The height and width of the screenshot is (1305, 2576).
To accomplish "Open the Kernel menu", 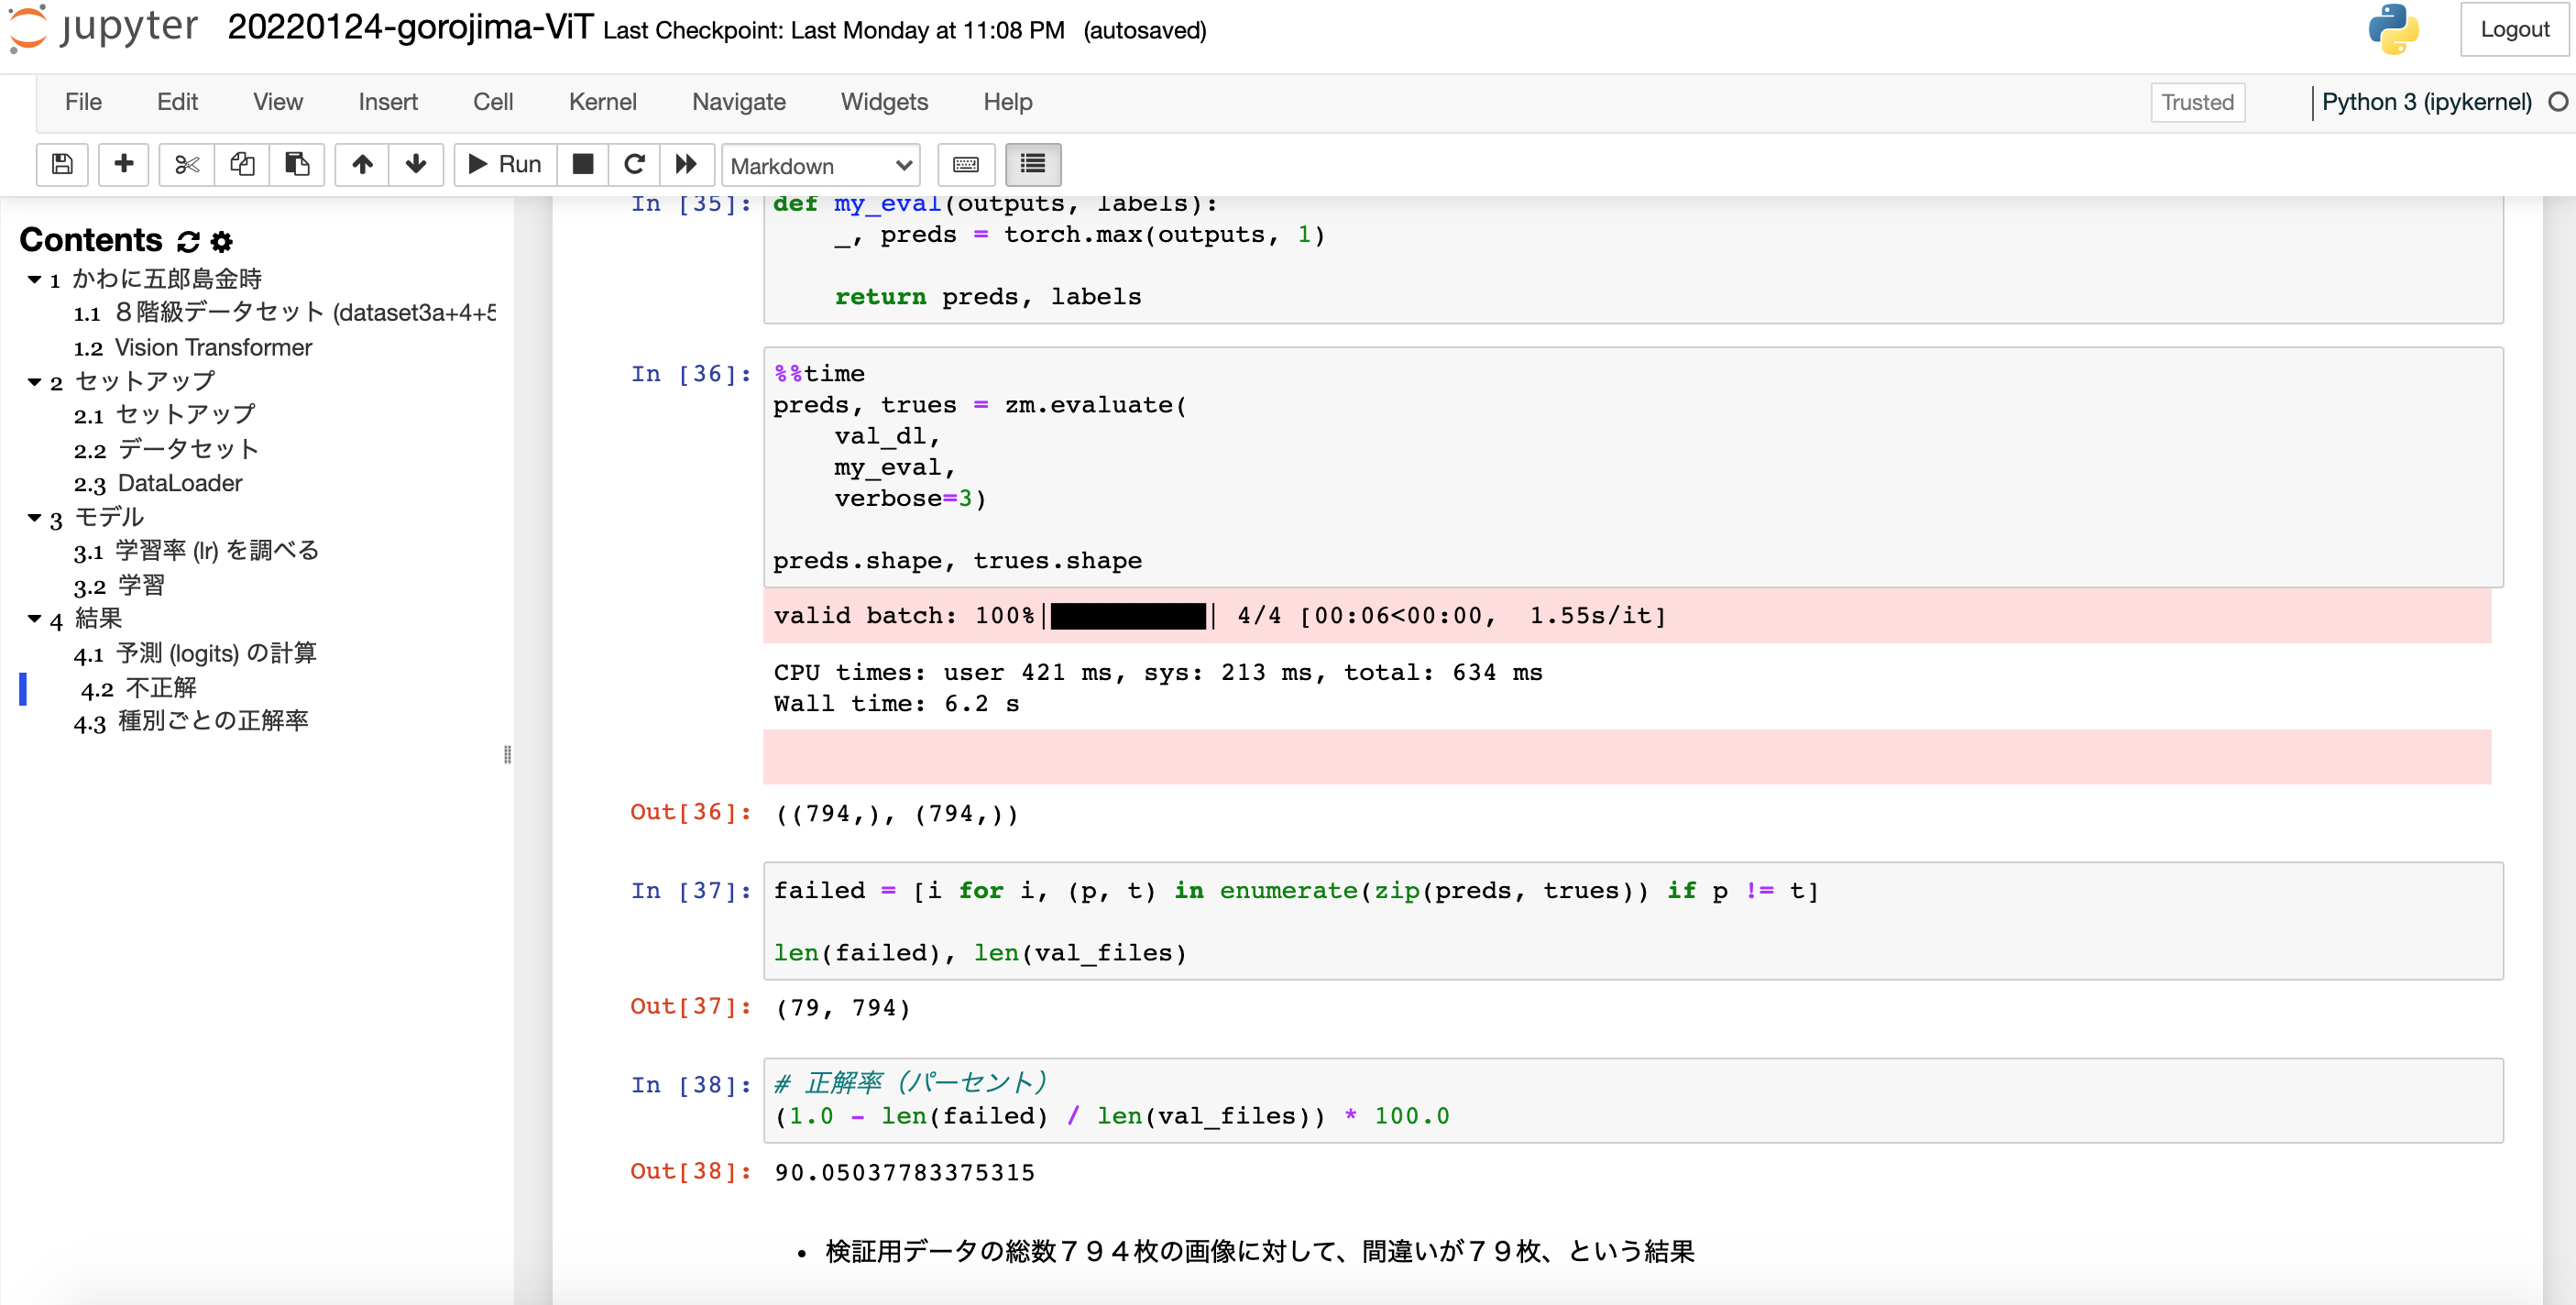I will point(602,102).
